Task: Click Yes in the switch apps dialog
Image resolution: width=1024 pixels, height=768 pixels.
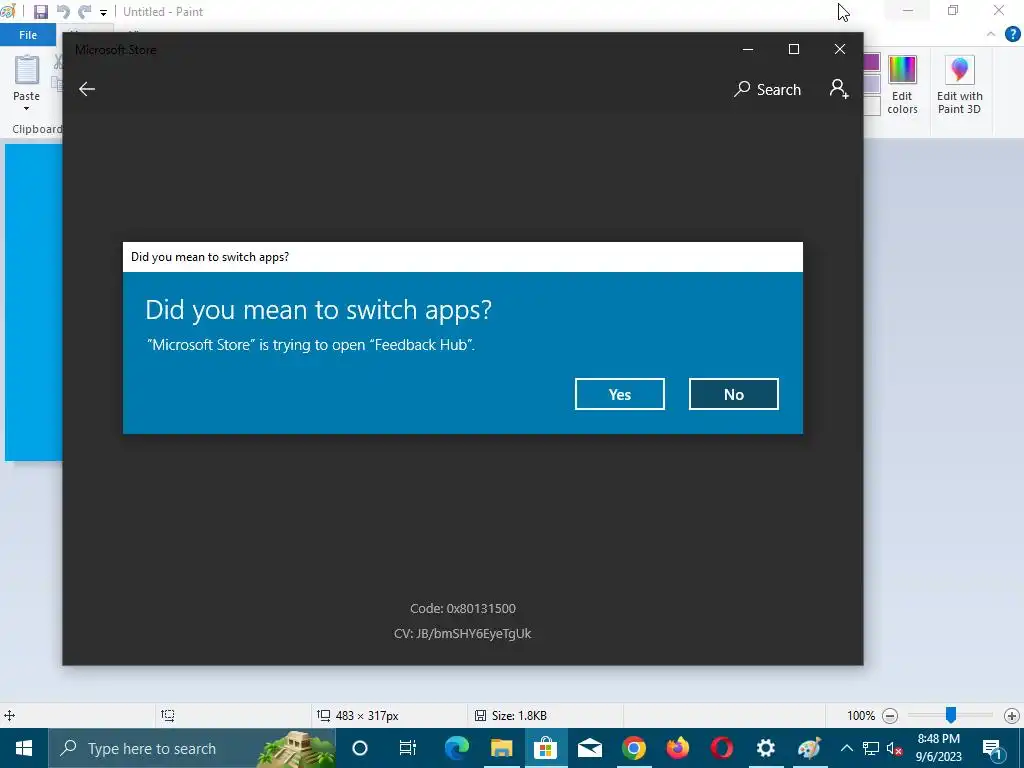Action: pos(620,394)
